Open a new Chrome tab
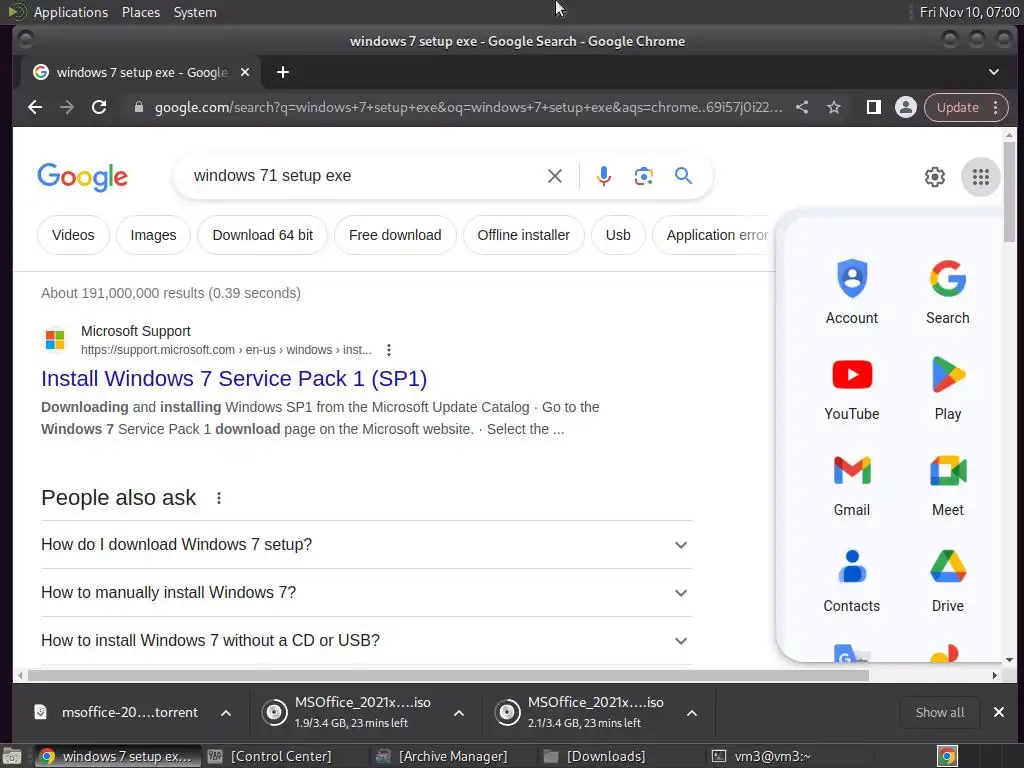 coord(282,72)
